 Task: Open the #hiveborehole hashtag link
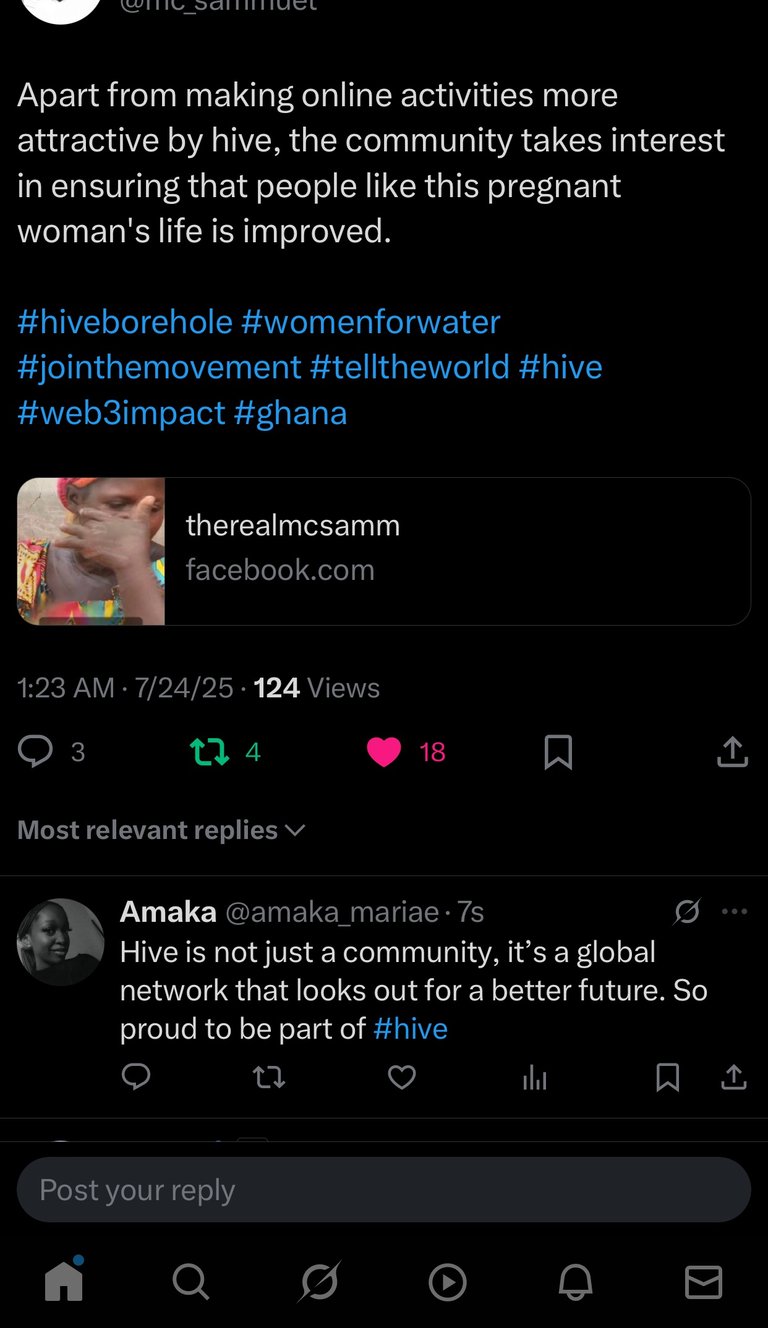125,322
